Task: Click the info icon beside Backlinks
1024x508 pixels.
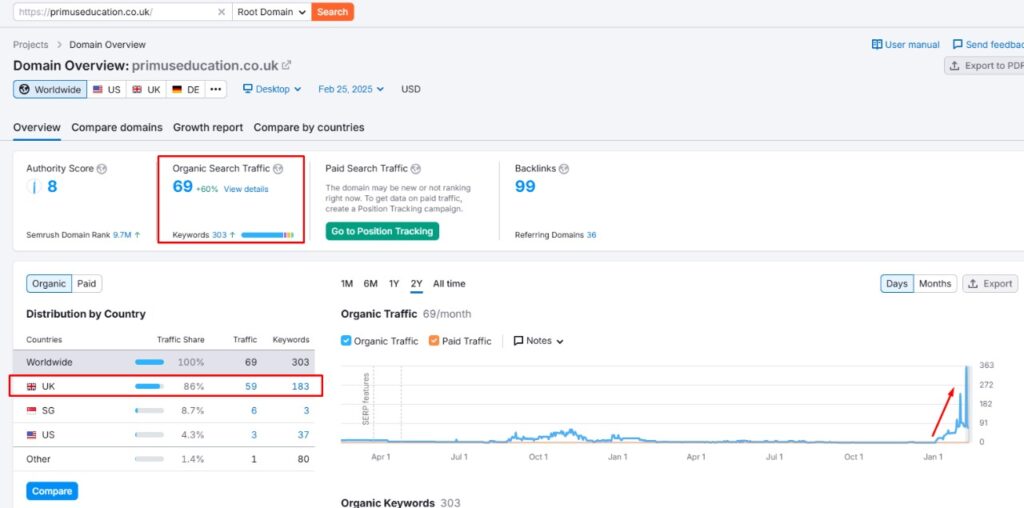Action: point(564,168)
